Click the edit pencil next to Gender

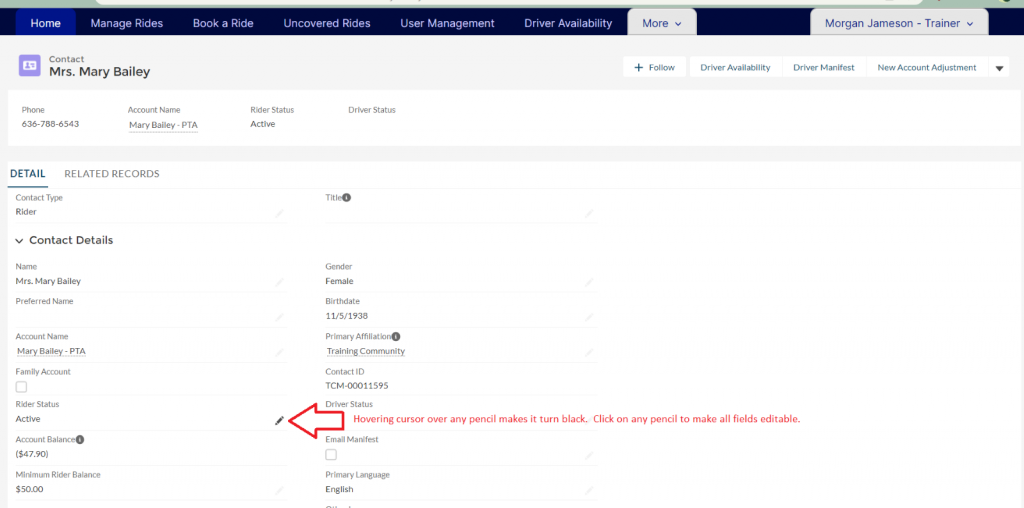tap(590, 282)
